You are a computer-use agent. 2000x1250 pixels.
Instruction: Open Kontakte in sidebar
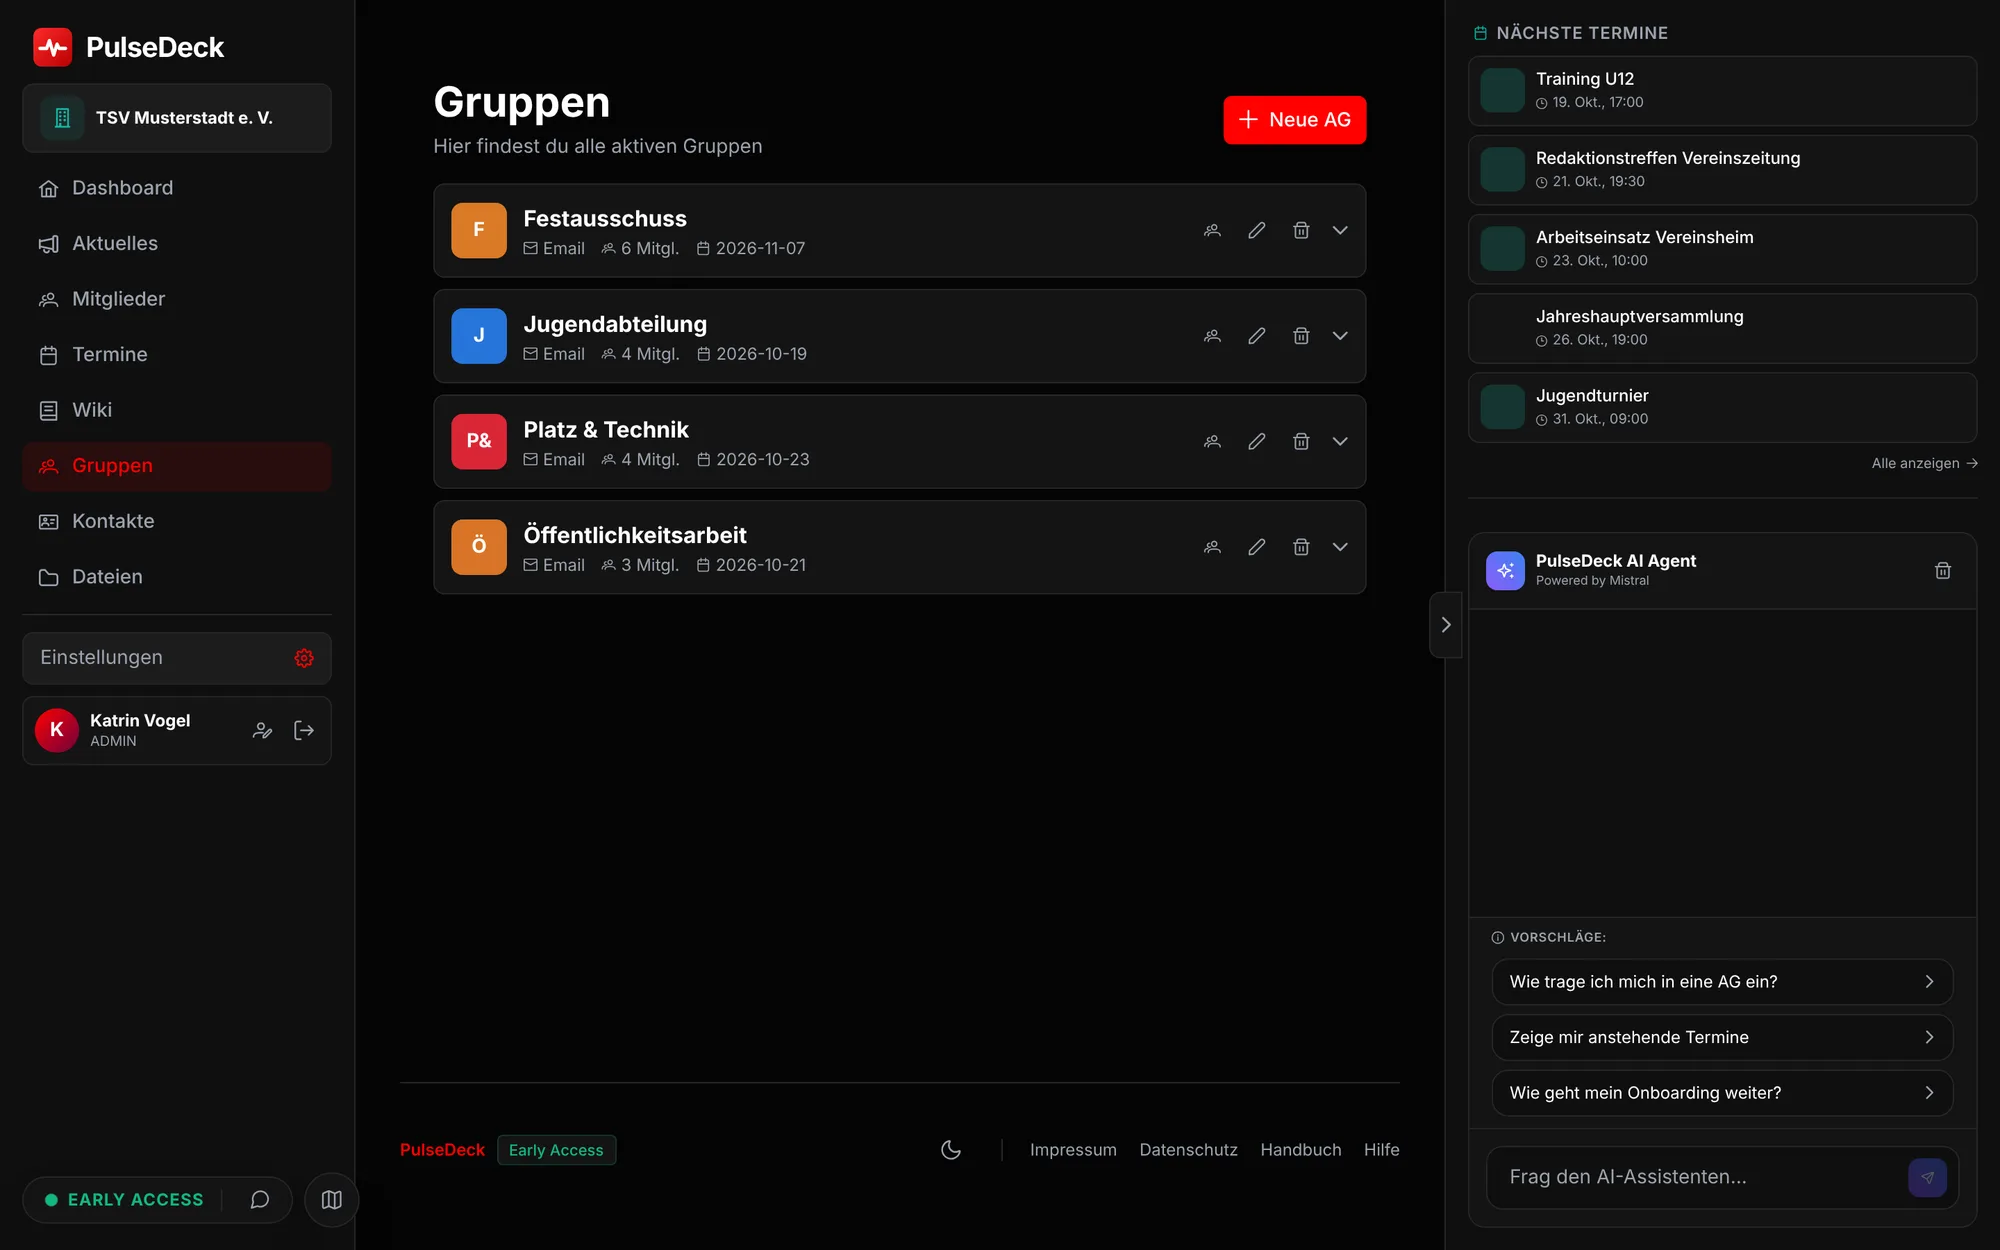pos(177,521)
